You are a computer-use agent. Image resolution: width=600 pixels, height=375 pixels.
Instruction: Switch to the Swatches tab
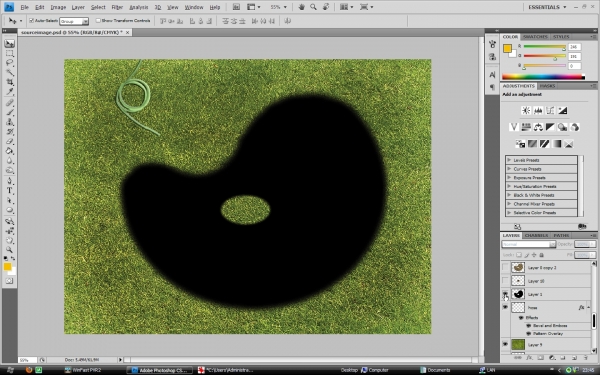click(535, 37)
